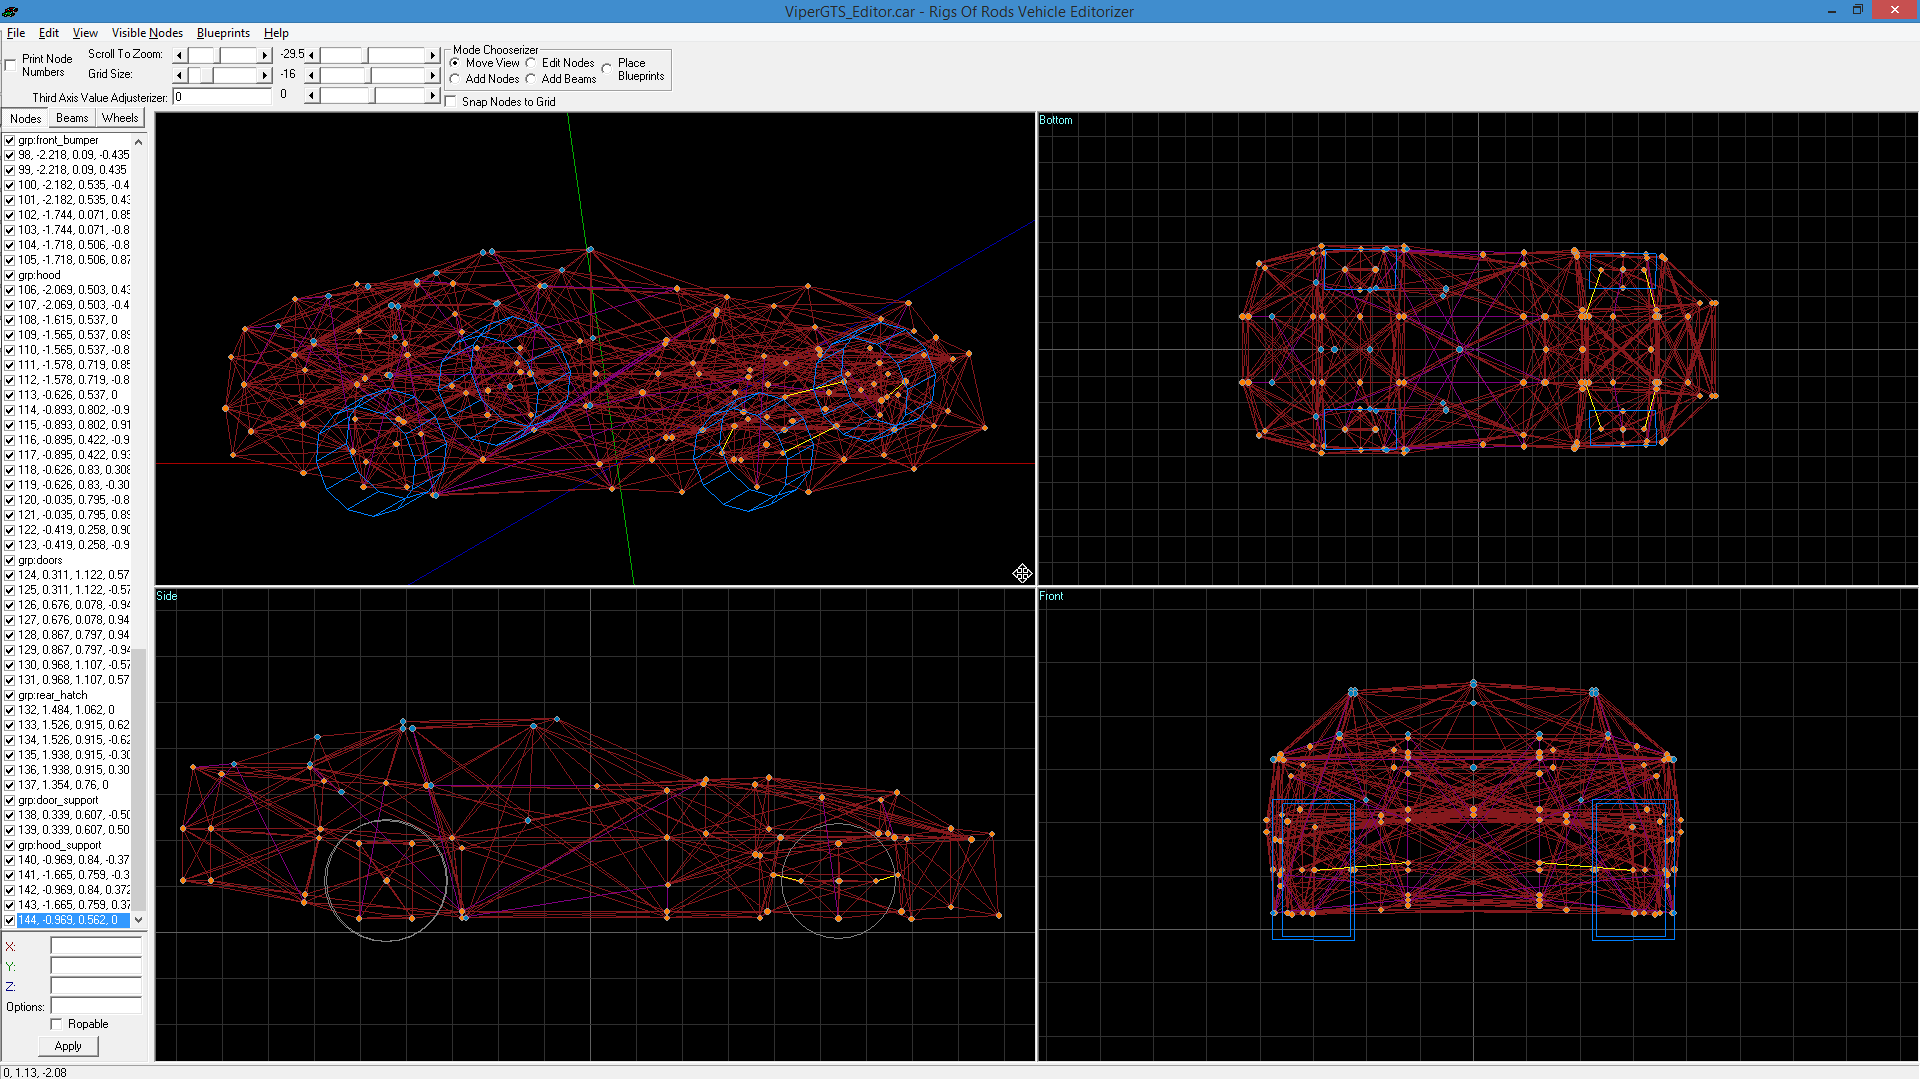
Task: Select node 132 in rear_hatch group
Action: click(x=66, y=710)
